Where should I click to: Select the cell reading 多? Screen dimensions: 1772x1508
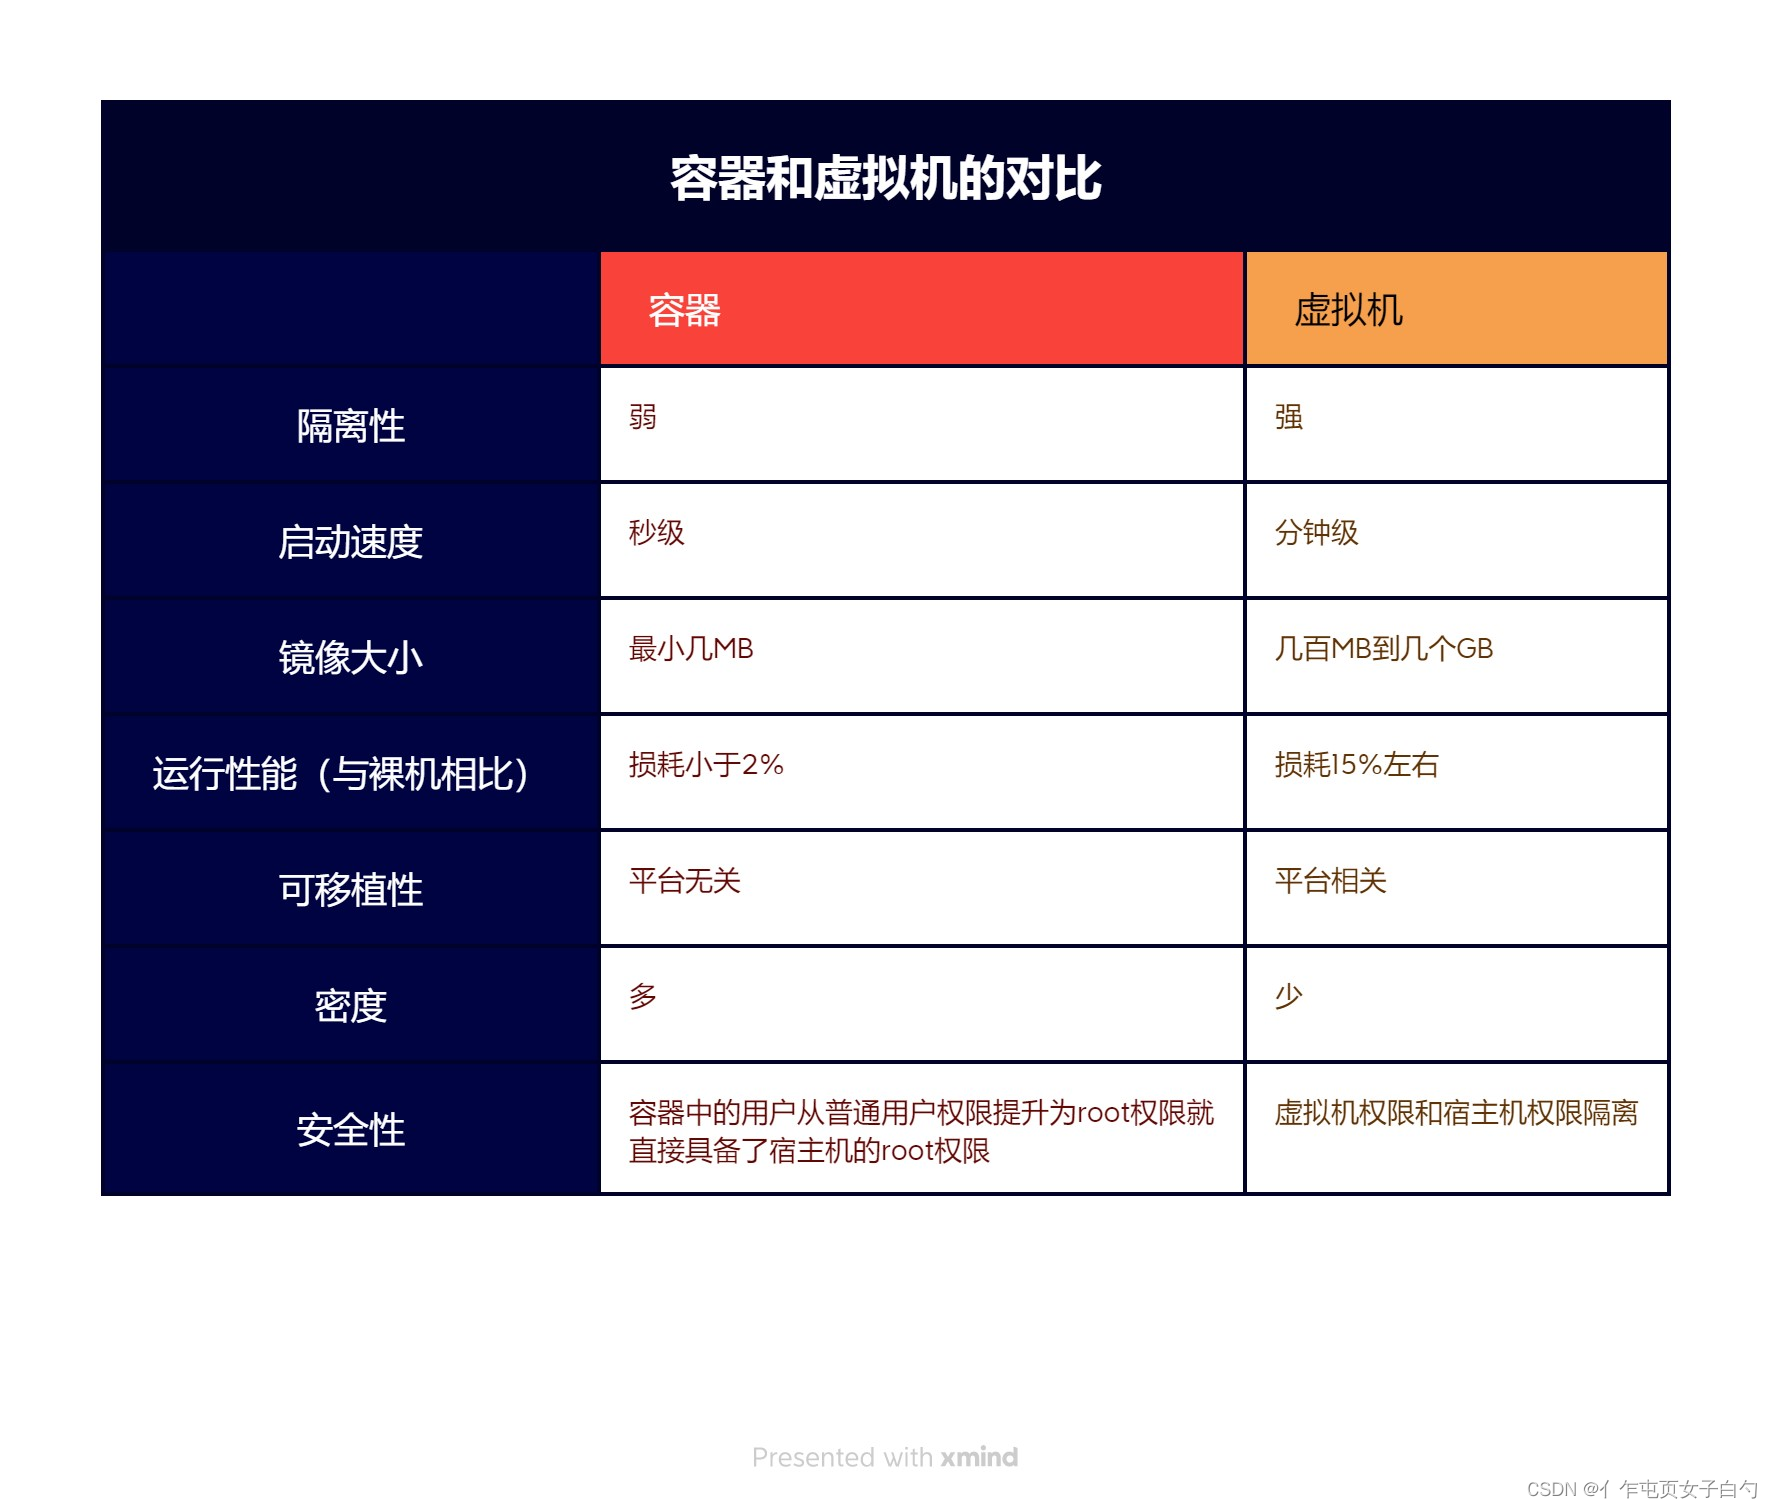click(921, 1004)
